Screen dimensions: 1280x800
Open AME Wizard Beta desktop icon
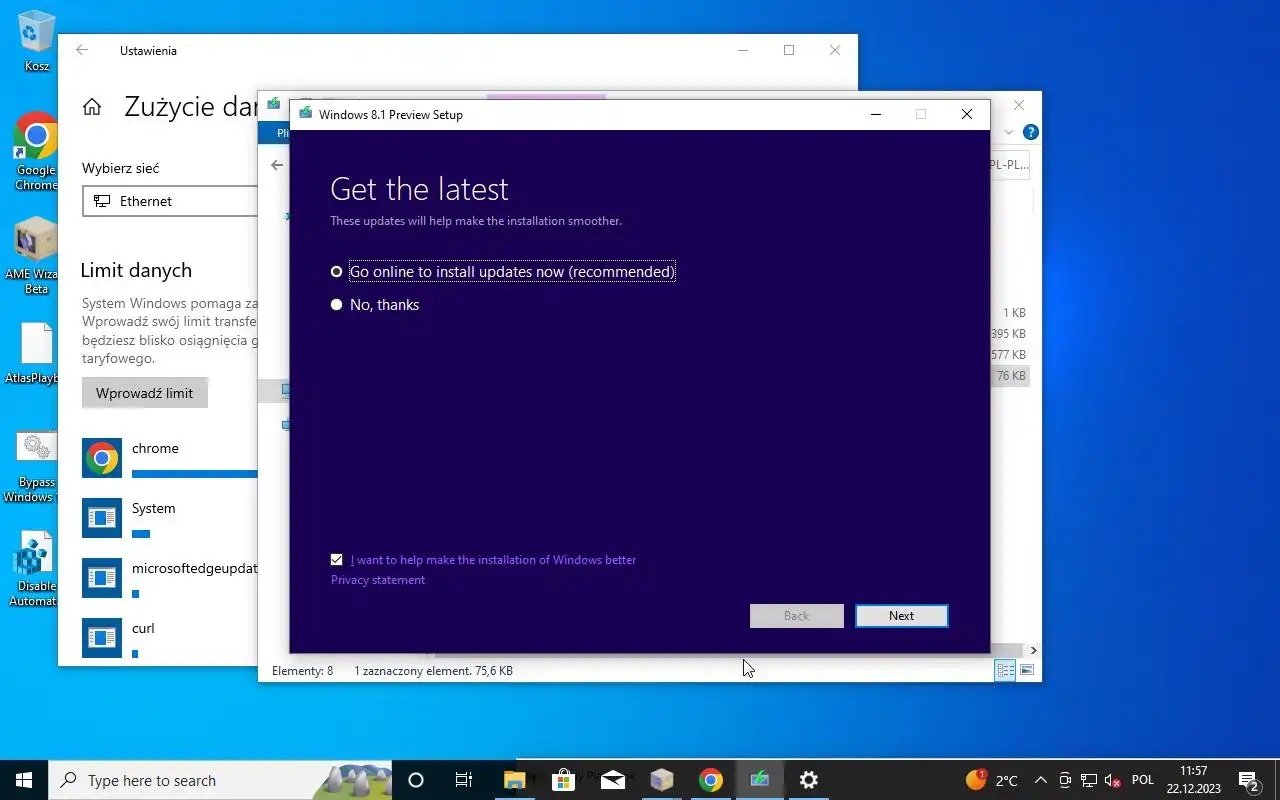point(36,256)
